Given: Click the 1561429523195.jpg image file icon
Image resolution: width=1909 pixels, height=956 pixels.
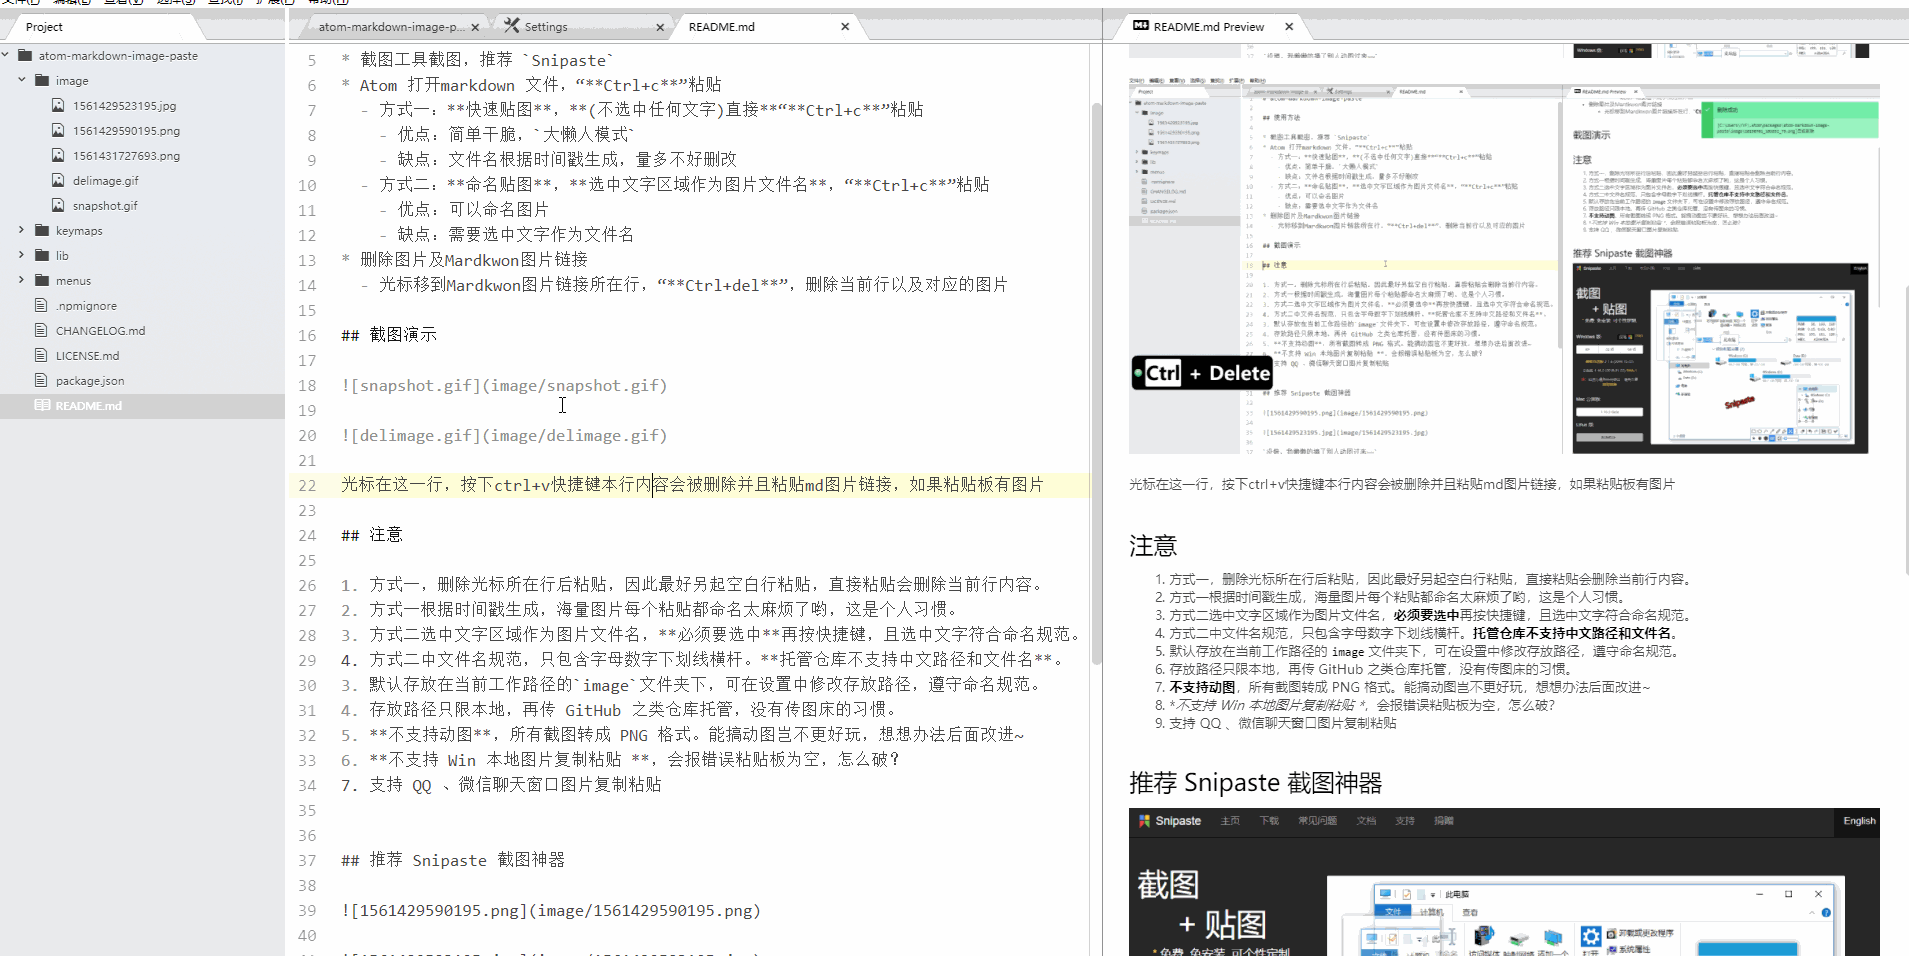Looking at the screenshot, I should point(58,105).
